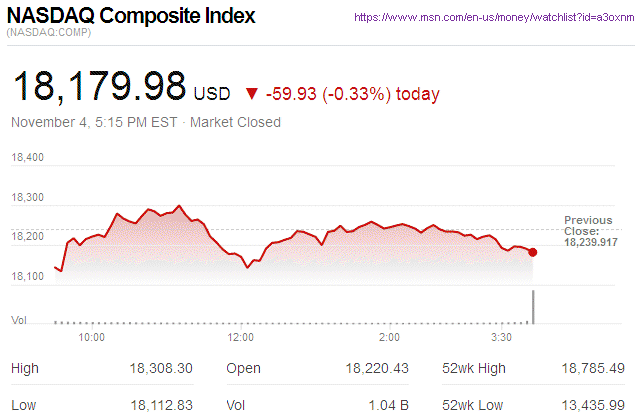Click the 10:00 time axis label

[92, 337]
